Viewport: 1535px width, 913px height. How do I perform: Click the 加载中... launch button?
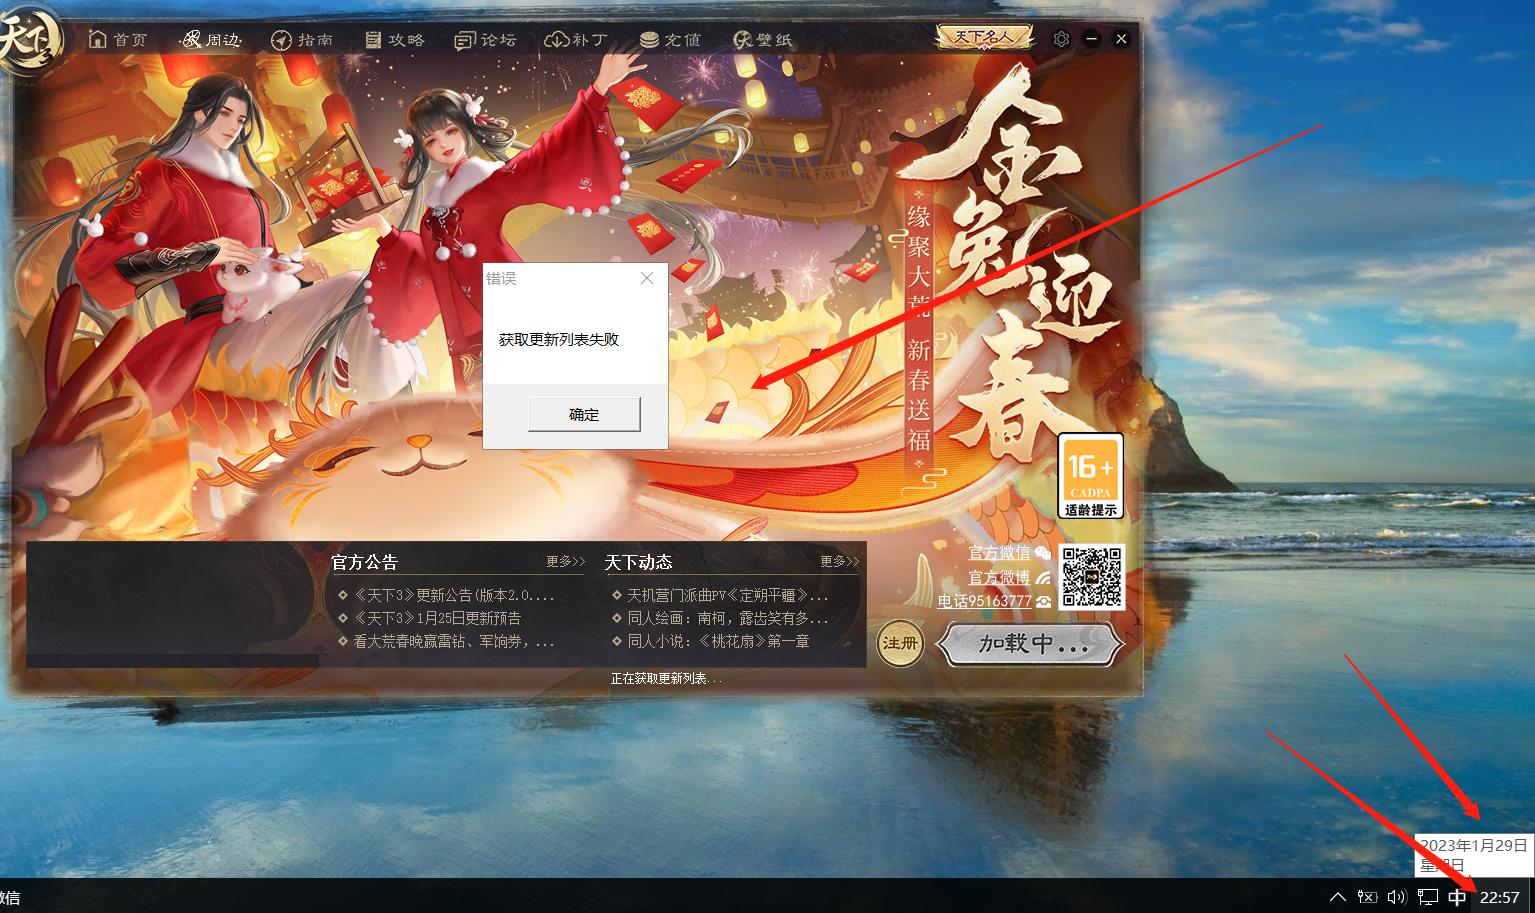pyautogui.click(x=1032, y=644)
